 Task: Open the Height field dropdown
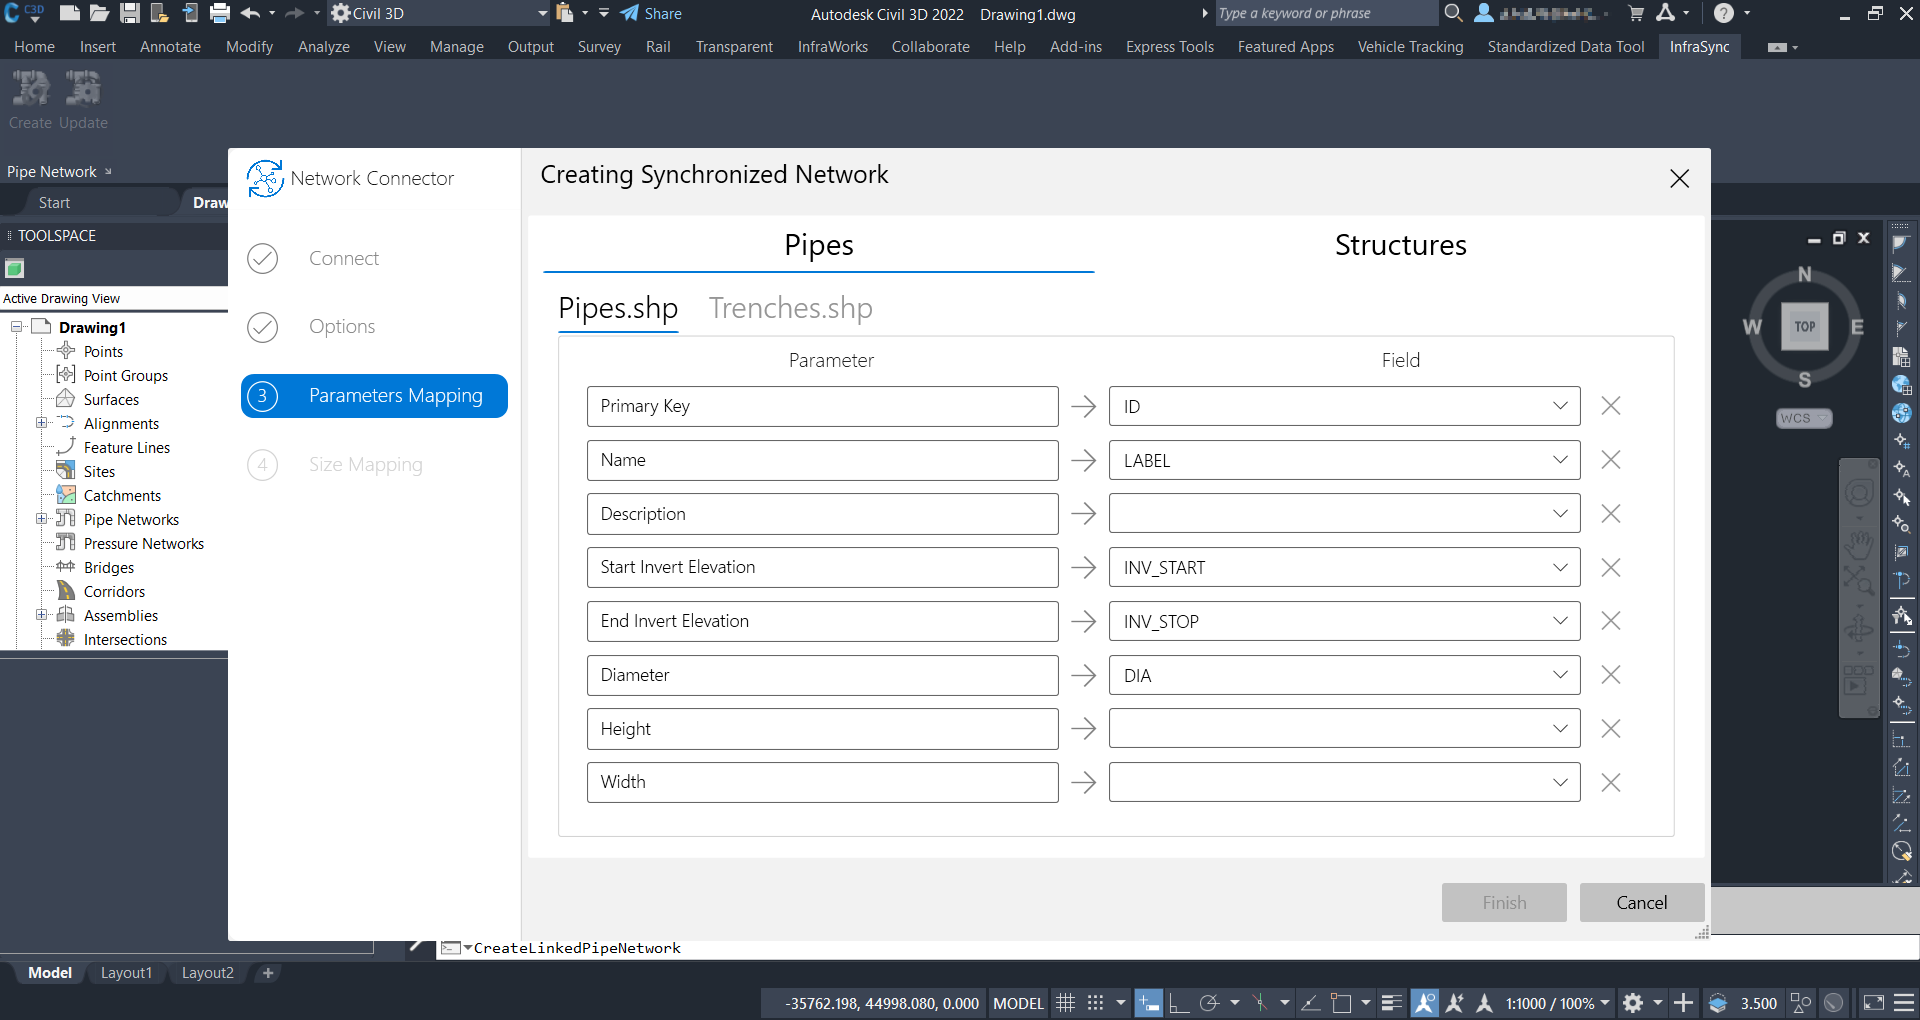pyautogui.click(x=1559, y=729)
